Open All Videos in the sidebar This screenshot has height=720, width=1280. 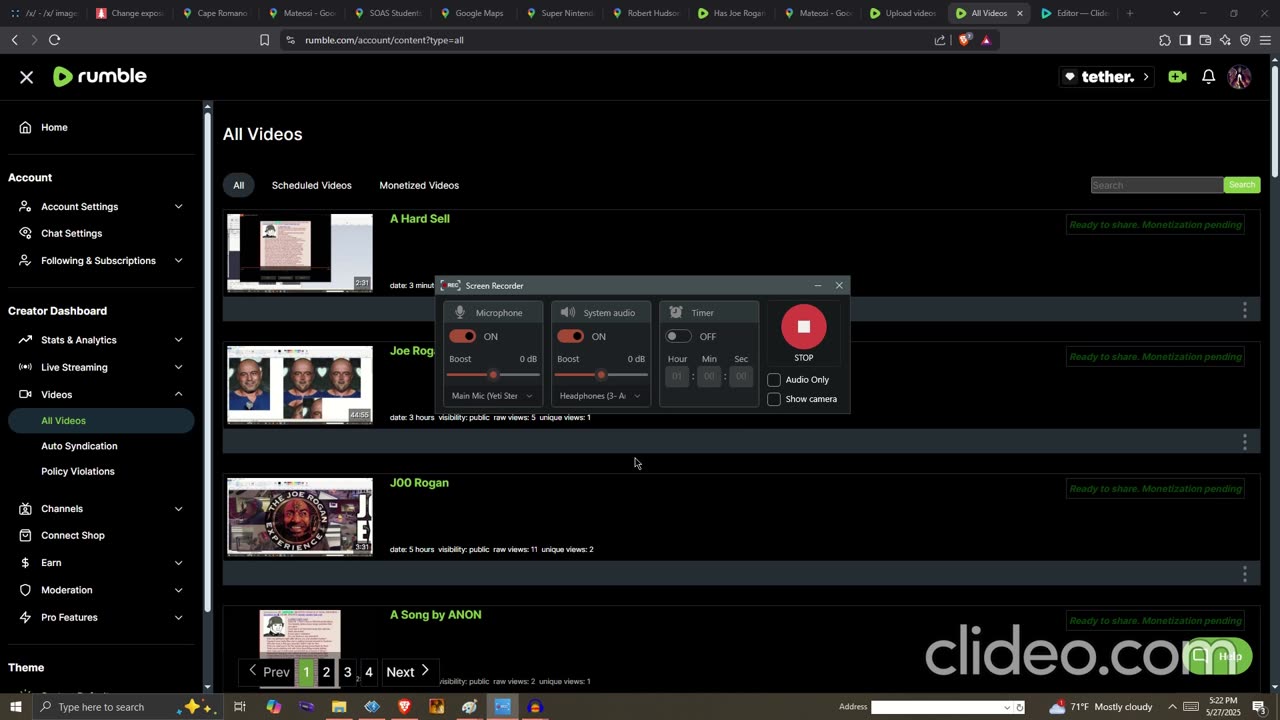[x=100, y=421]
